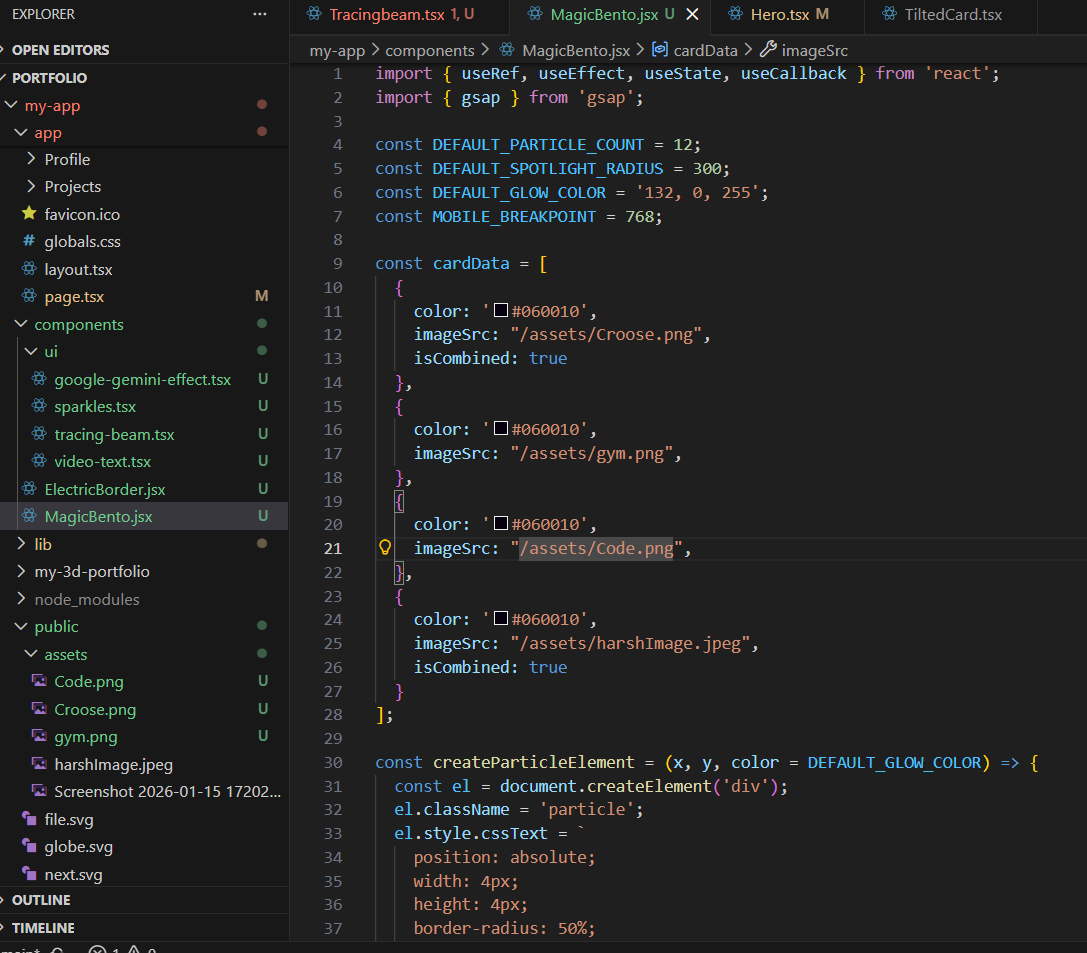1087x953 pixels.
Task: Click the color swatch on line 11
Action: (501, 311)
